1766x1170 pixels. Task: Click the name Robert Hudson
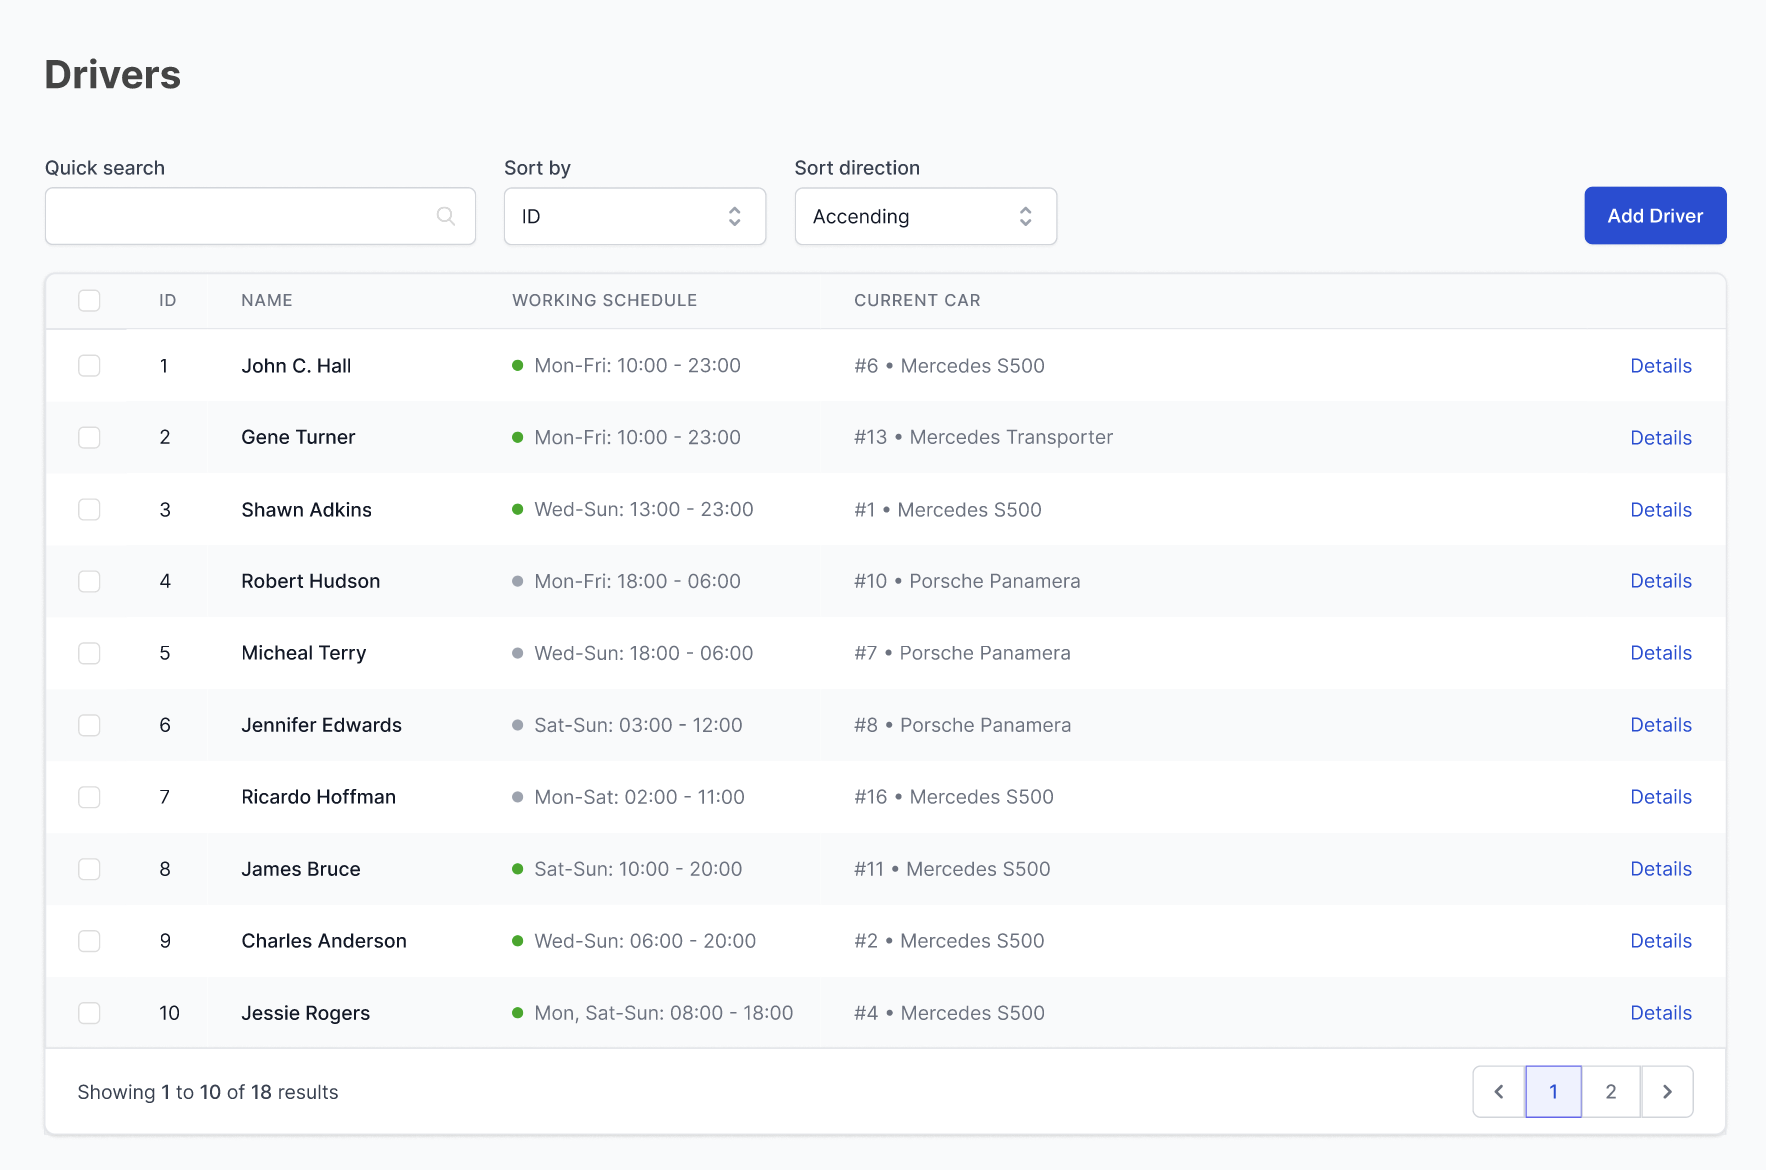(310, 581)
